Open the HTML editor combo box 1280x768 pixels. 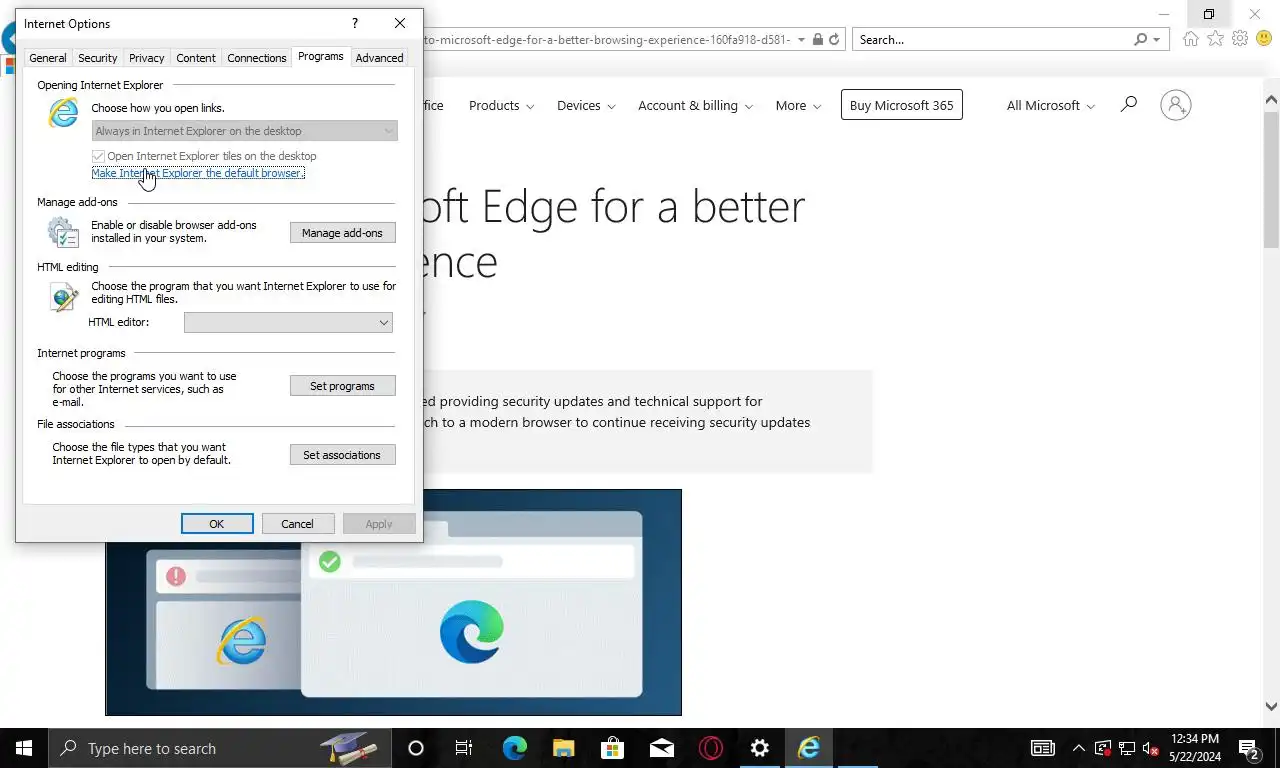tap(288, 322)
